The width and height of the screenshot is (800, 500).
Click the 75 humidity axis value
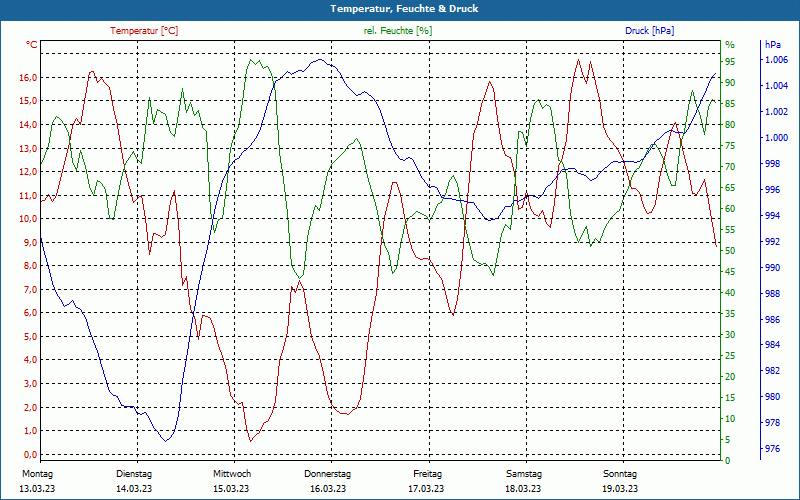(730, 146)
